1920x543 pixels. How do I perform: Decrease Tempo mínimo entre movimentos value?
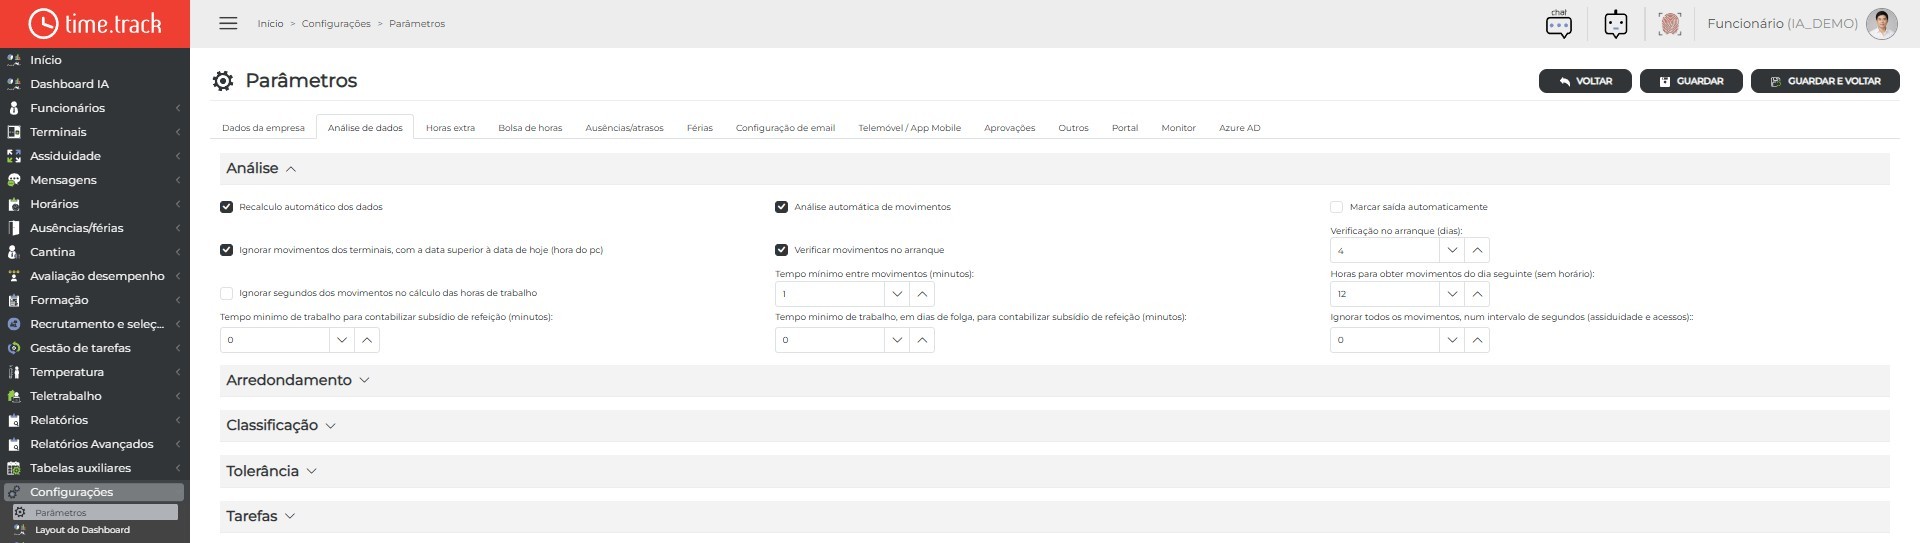897,294
